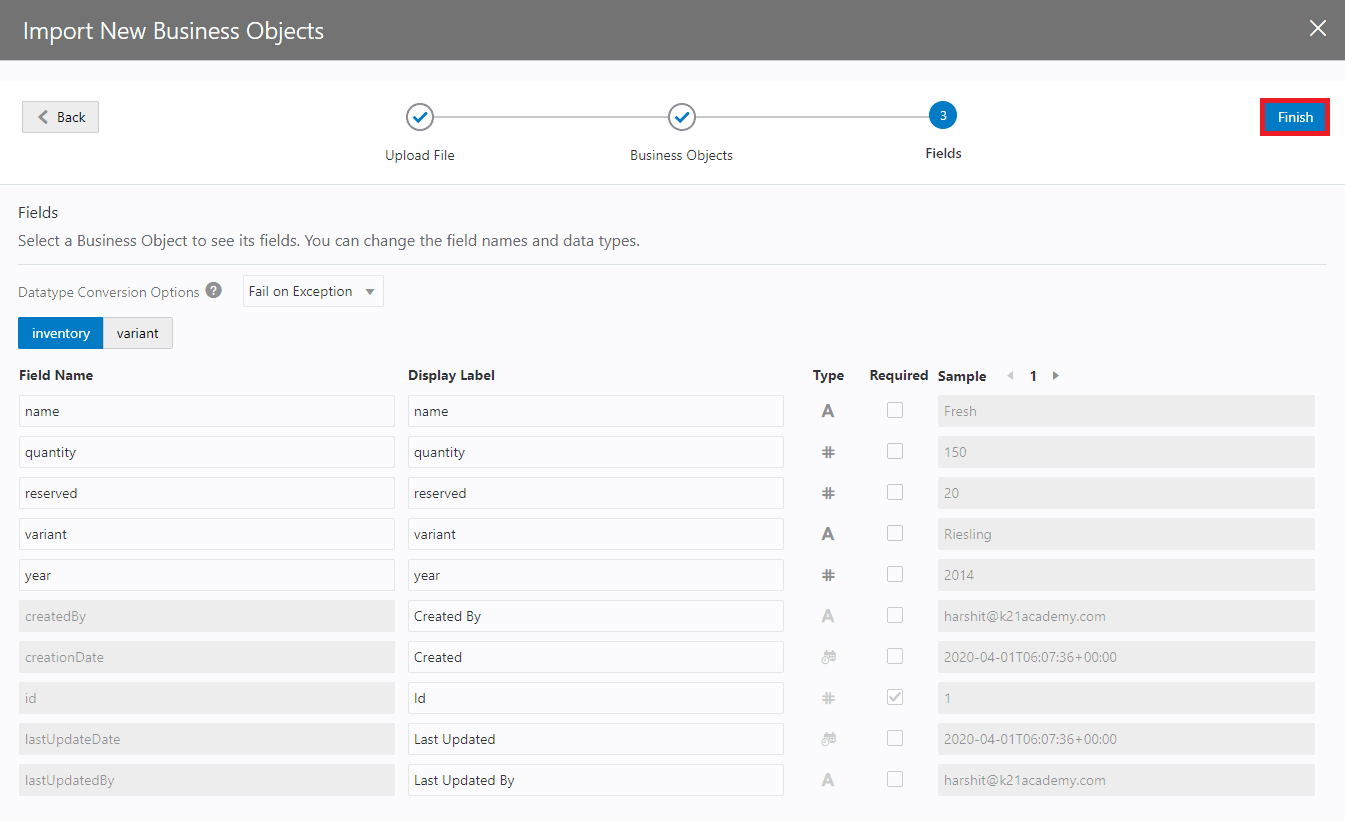Toggle Required checkbox for lastUpdateDate field
This screenshot has width=1345, height=821.
point(895,738)
